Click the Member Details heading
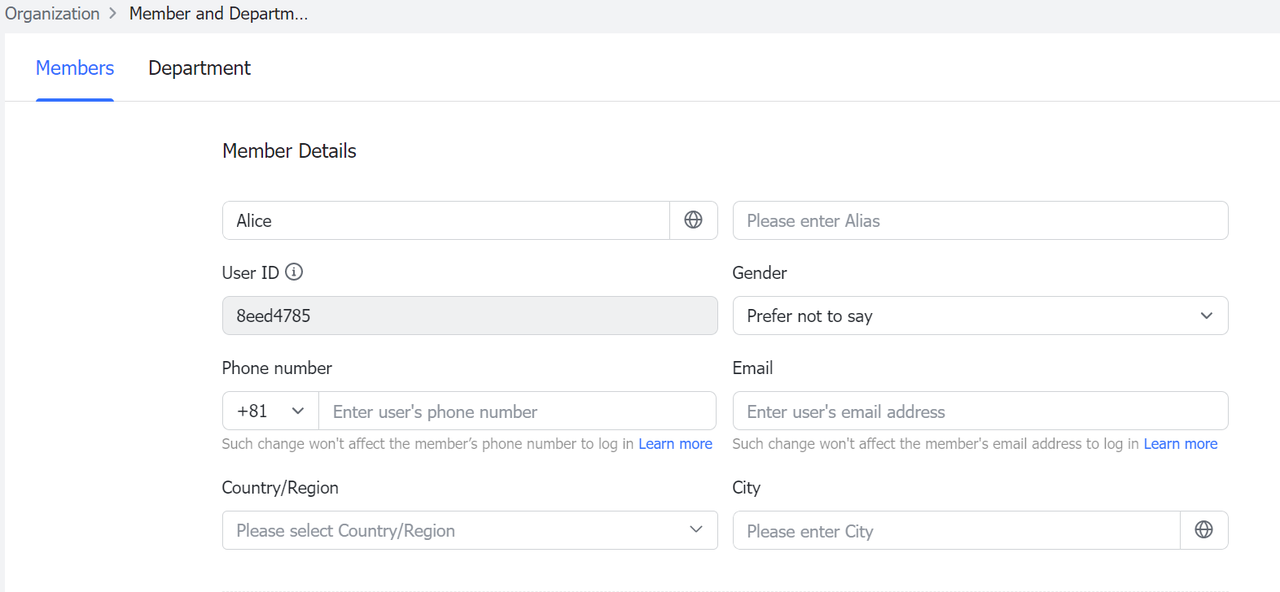This screenshot has width=1280, height=592. pyautogui.click(x=289, y=151)
